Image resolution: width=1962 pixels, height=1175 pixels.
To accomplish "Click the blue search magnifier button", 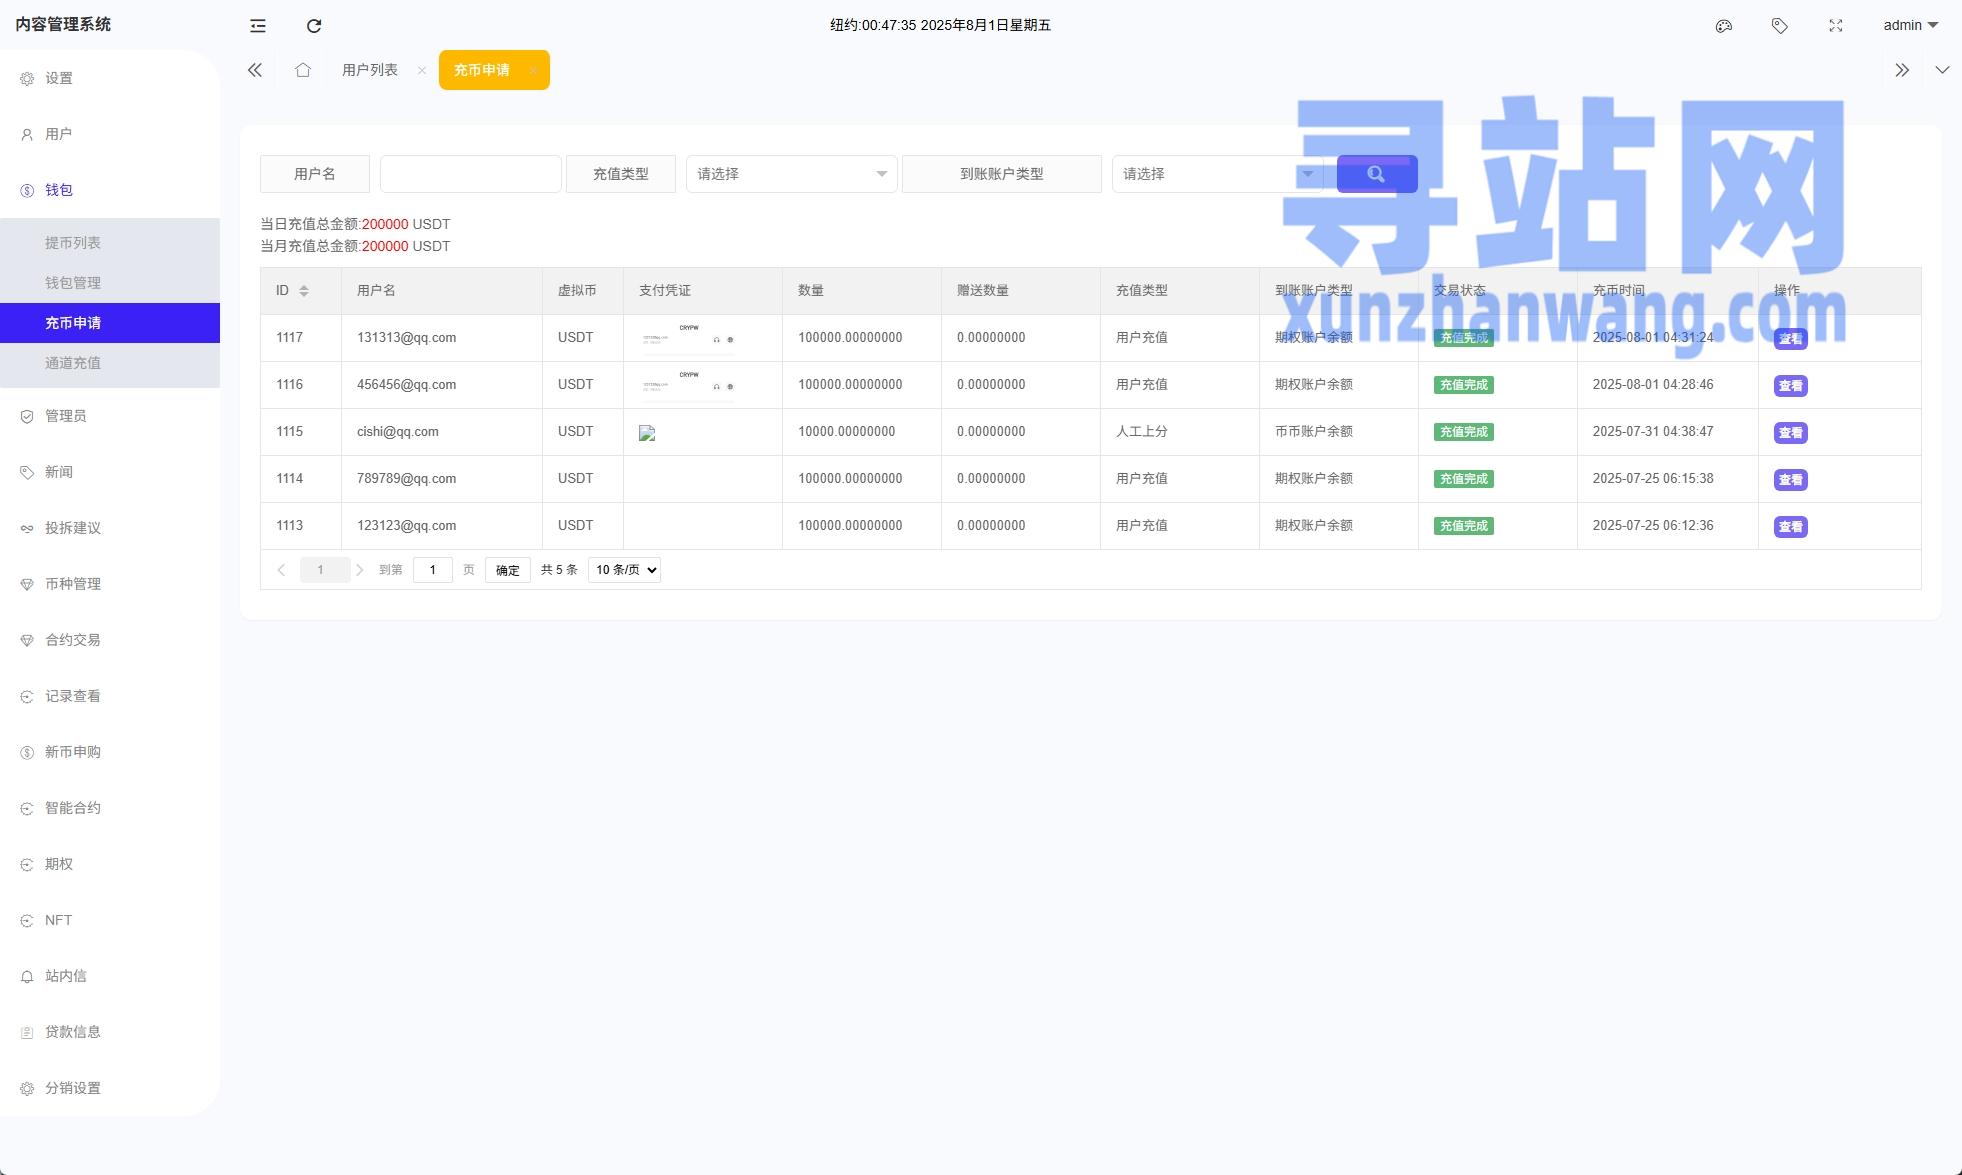I will [1376, 174].
